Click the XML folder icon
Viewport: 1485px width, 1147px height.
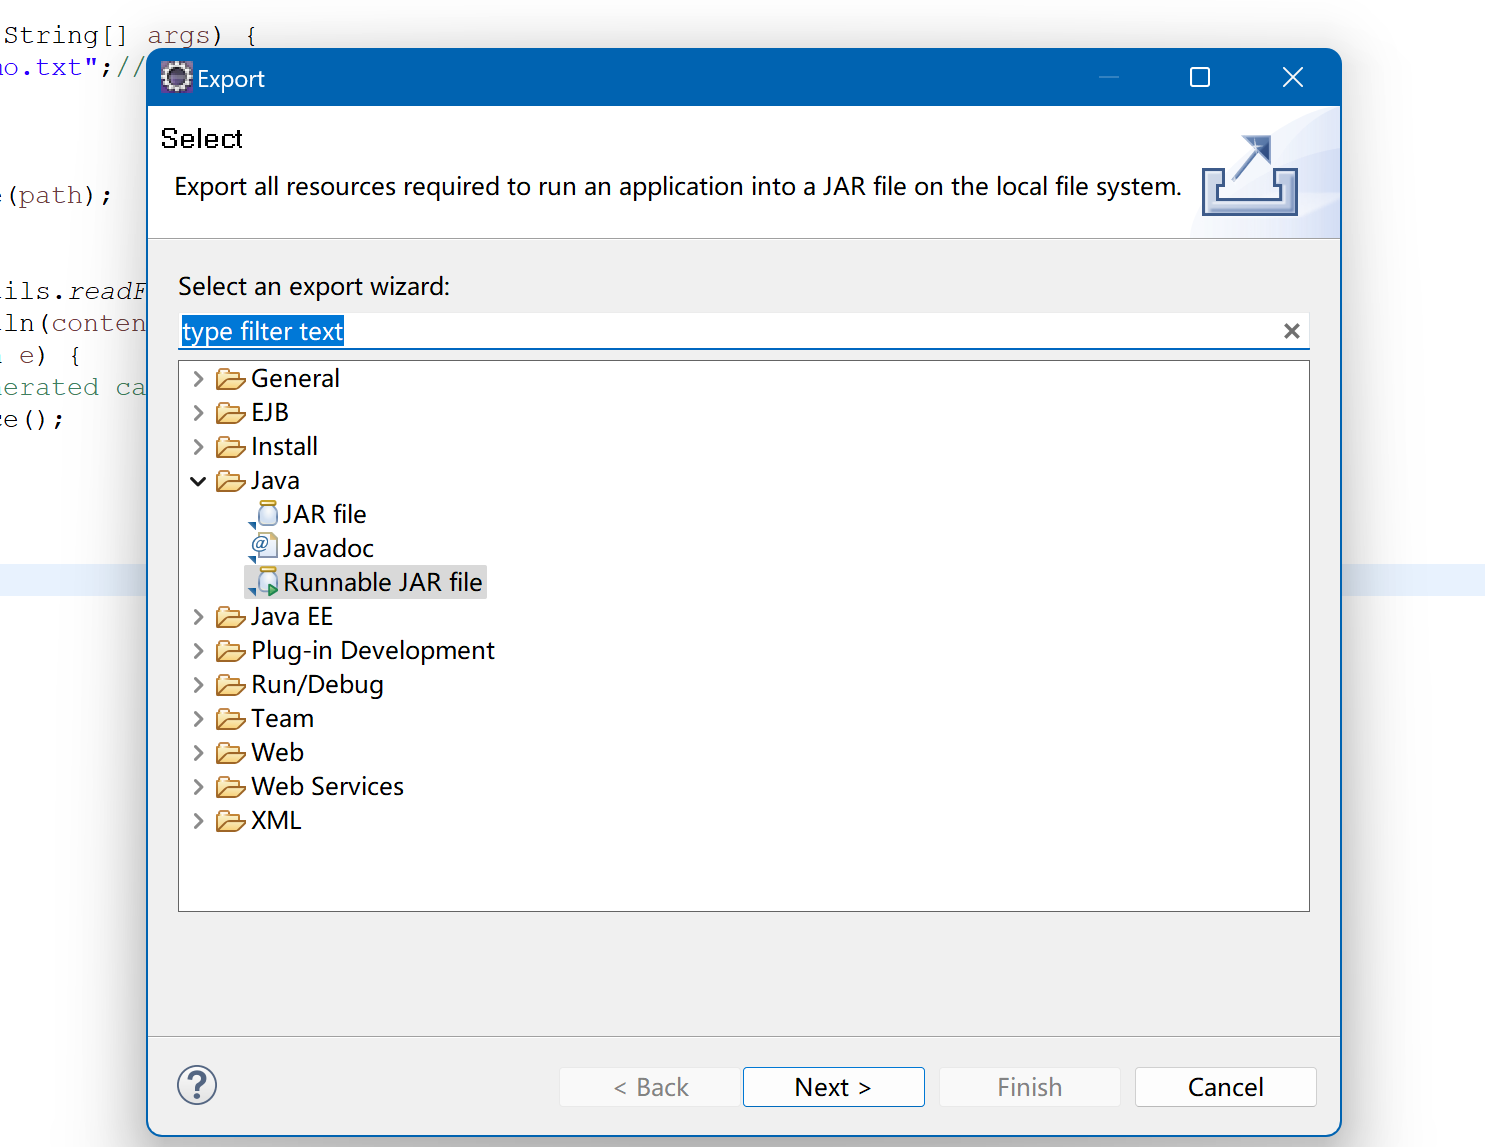coord(231,821)
